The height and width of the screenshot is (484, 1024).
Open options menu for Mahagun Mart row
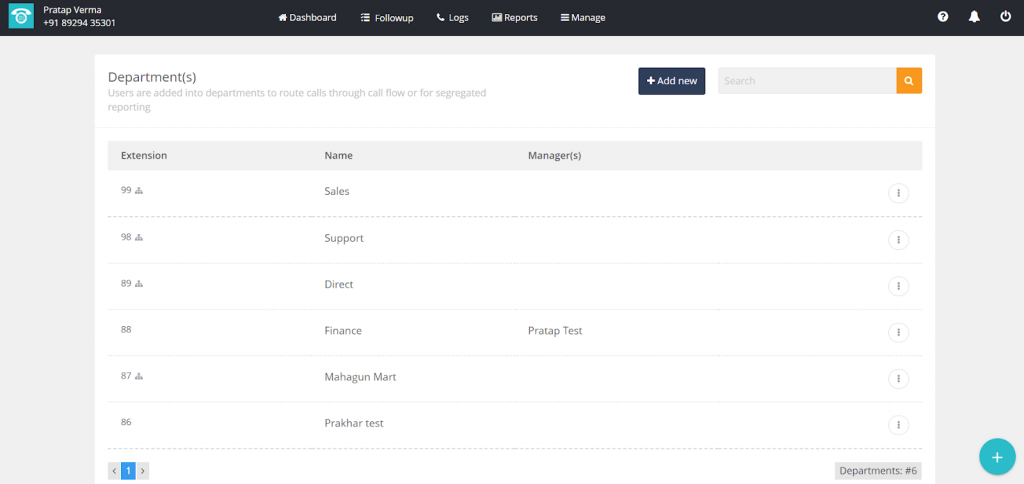pos(899,379)
